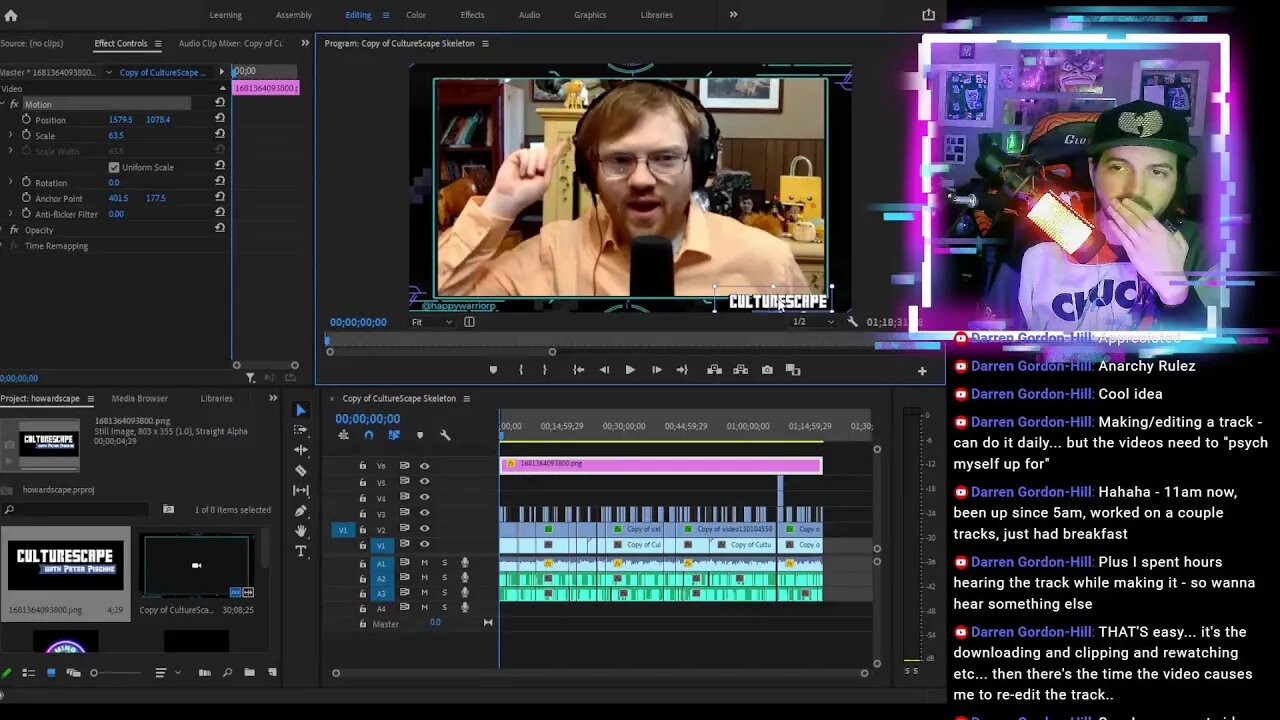Click Mark In button

pyautogui.click(x=520, y=370)
